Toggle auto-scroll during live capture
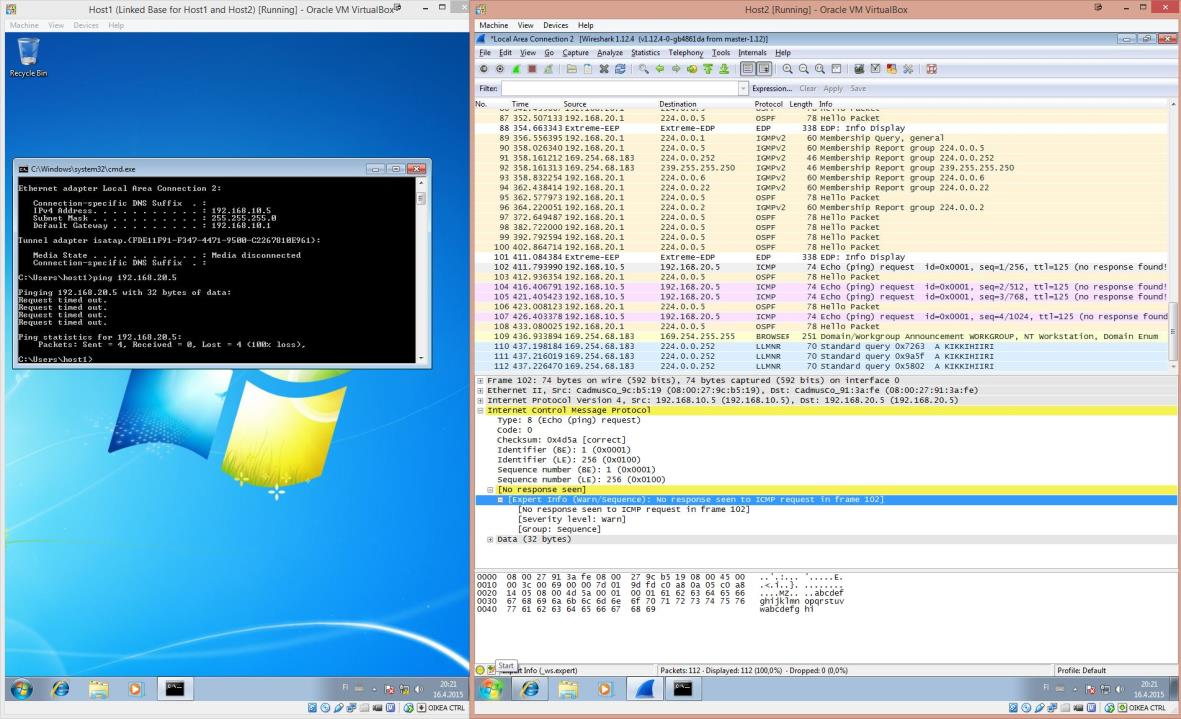 764,69
